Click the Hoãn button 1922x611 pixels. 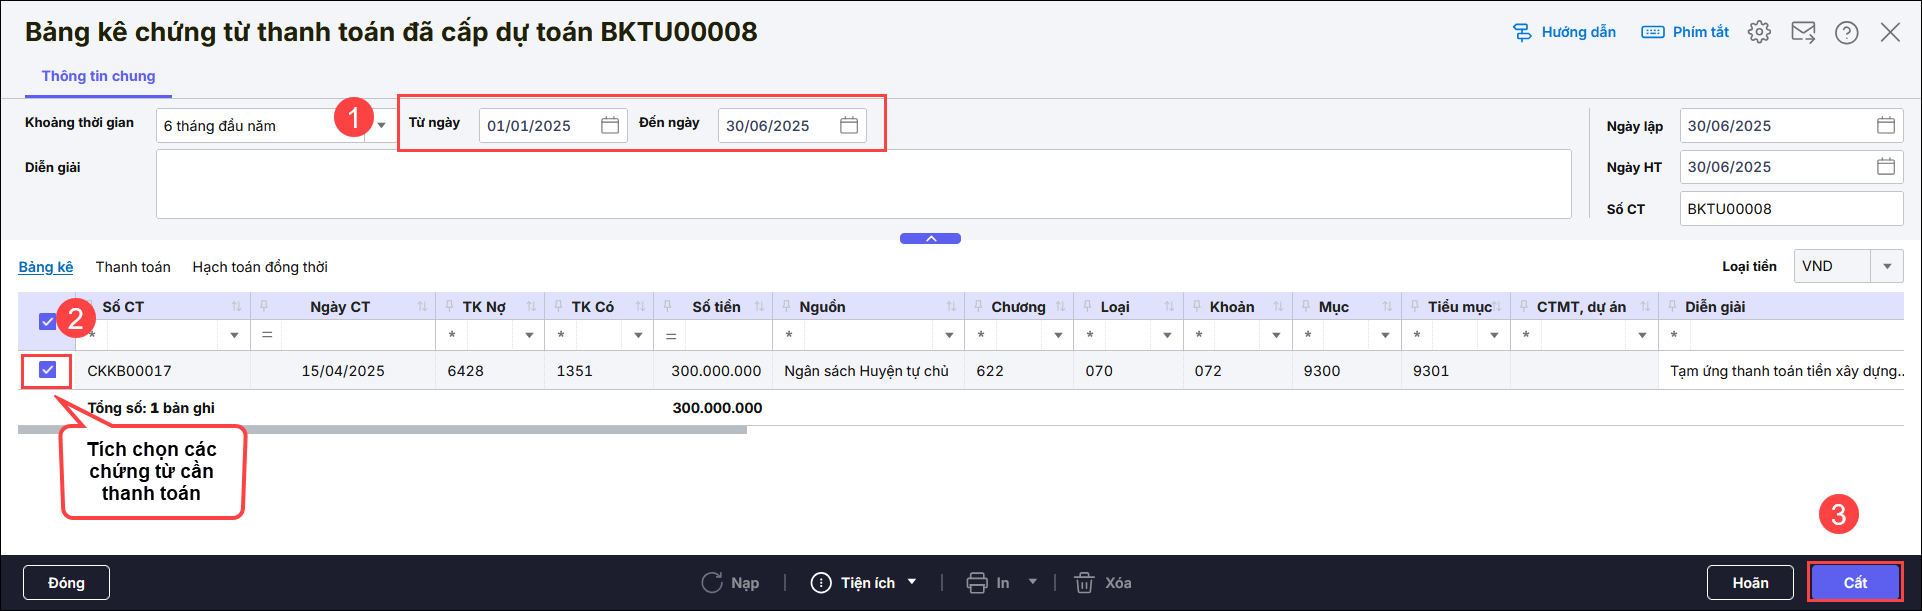coord(1749,583)
